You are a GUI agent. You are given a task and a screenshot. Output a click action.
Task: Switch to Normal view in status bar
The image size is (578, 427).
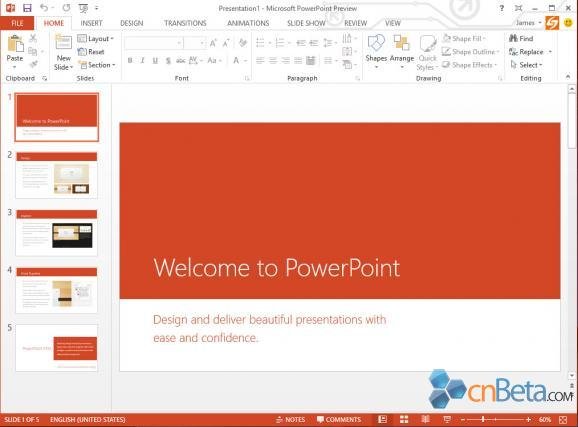383,419
